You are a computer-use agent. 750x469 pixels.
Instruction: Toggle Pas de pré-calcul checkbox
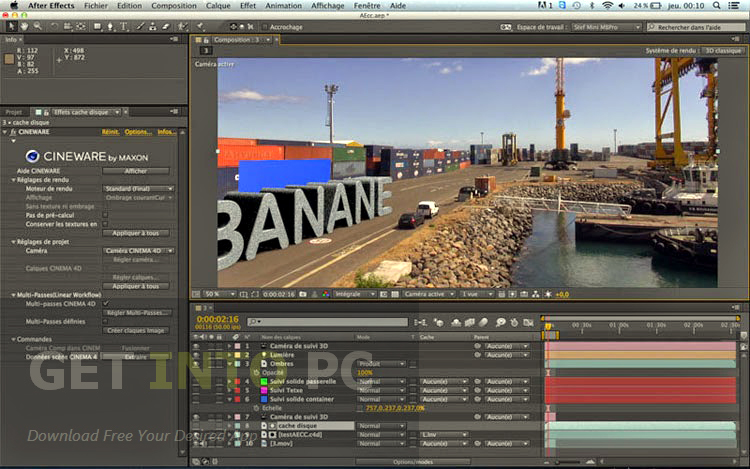tap(105, 215)
